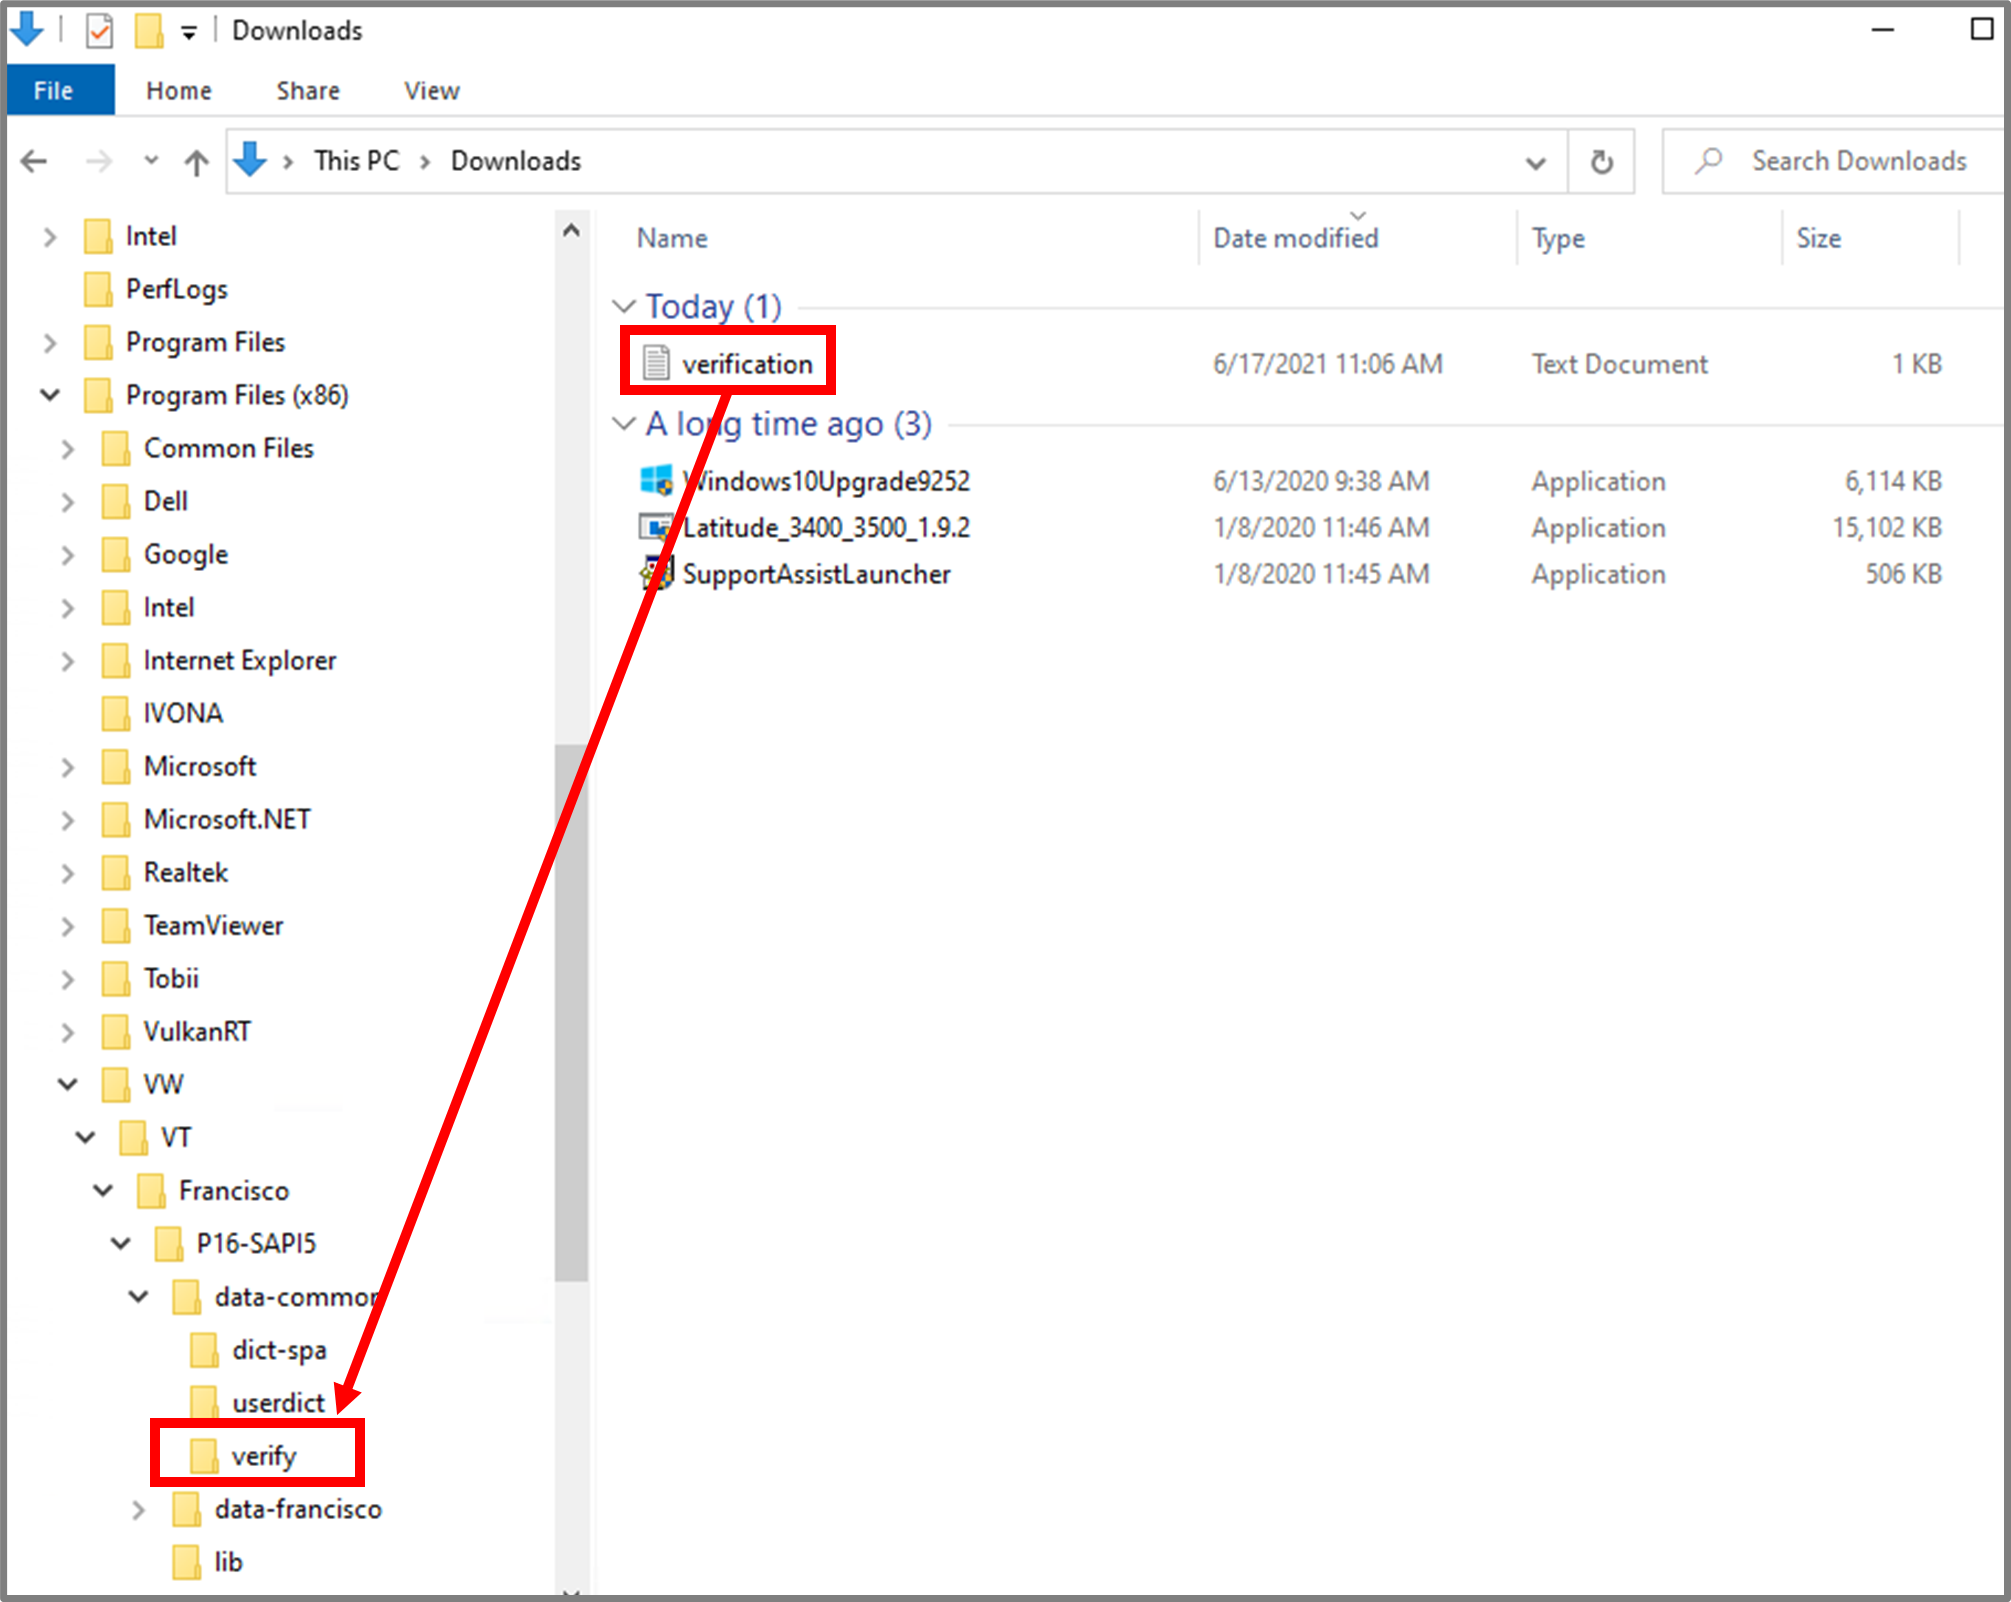Select the dict-spa folder icon
2011x1602 pixels.
[x=205, y=1349]
